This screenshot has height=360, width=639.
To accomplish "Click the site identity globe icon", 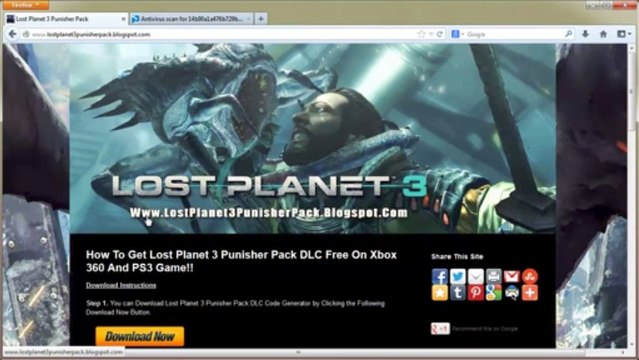I will point(26,35).
